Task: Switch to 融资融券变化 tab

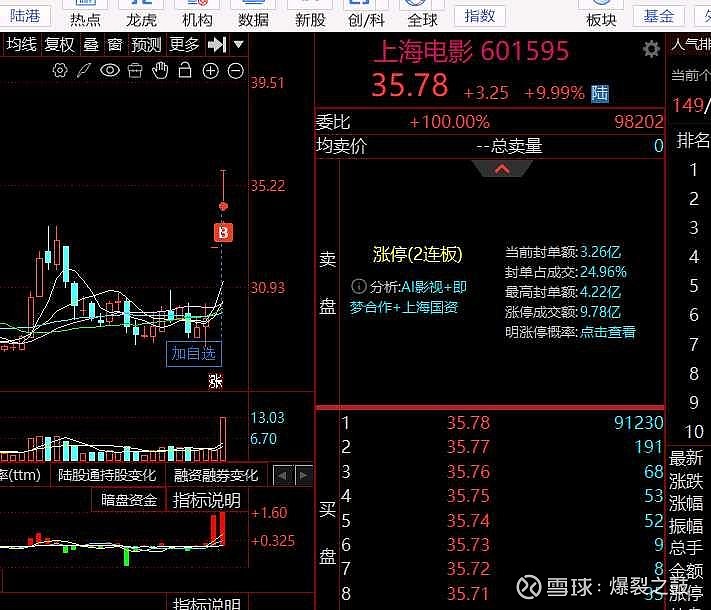Action: (x=216, y=475)
